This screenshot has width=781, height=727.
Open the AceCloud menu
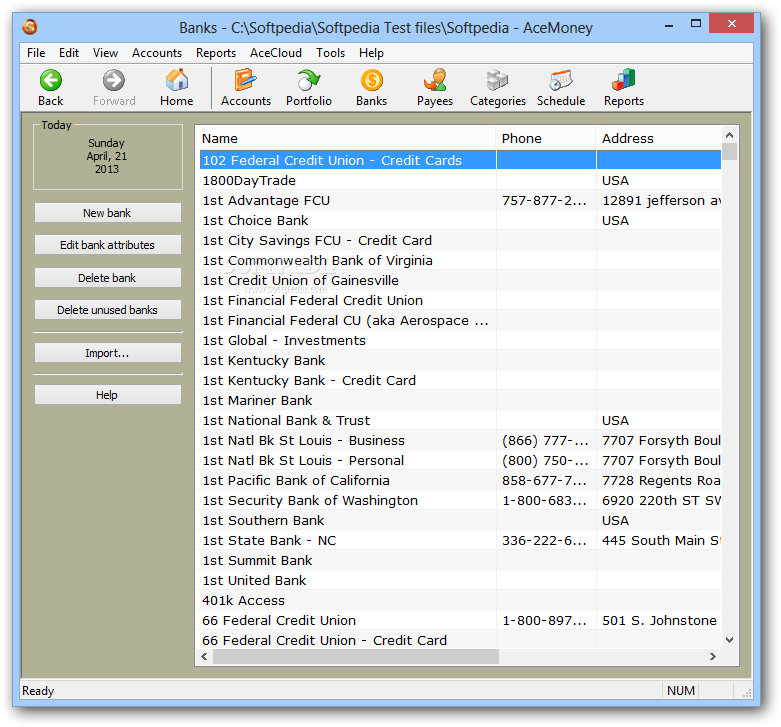tap(276, 53)
